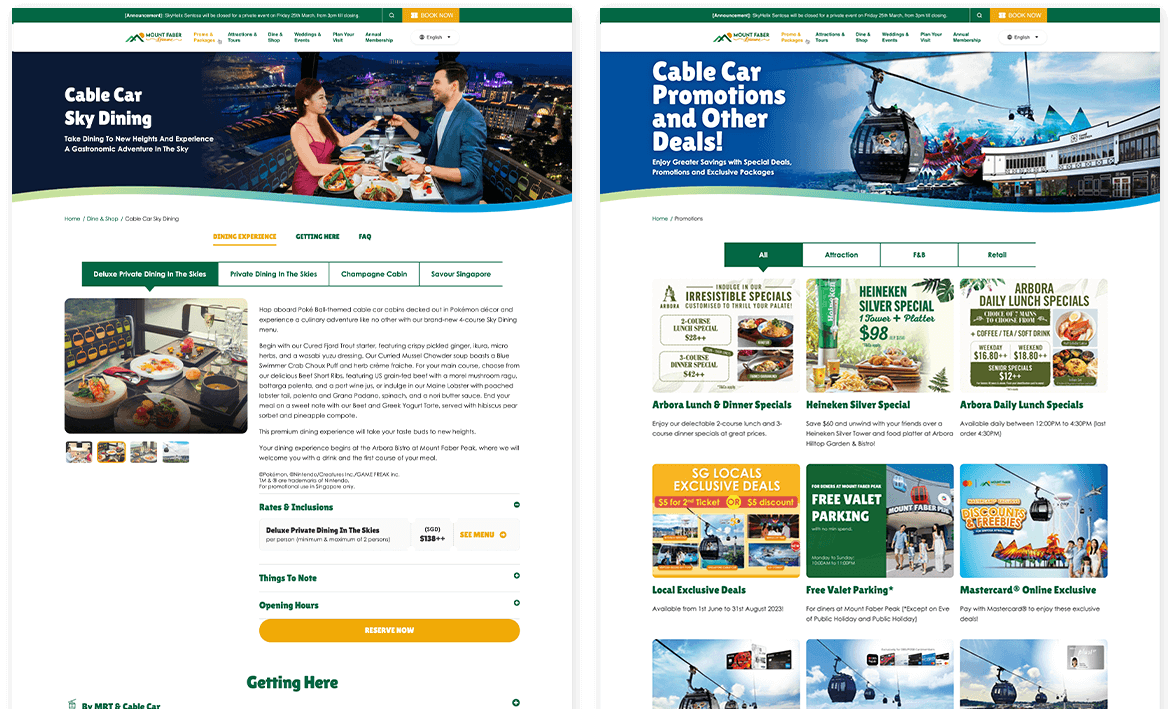Open Annual Membership menu on Promotions page
The image size is (1172, 709).
click(x=966, y=37)
